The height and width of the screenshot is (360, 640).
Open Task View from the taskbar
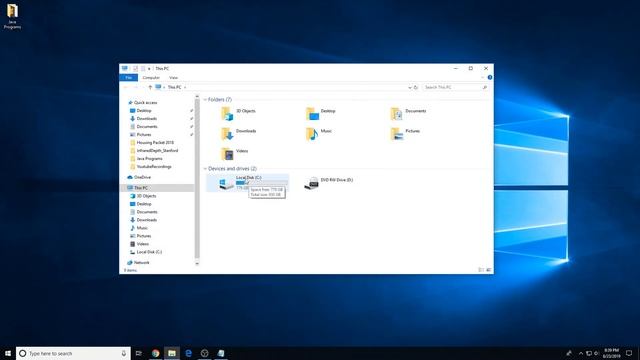click(139, 353)
